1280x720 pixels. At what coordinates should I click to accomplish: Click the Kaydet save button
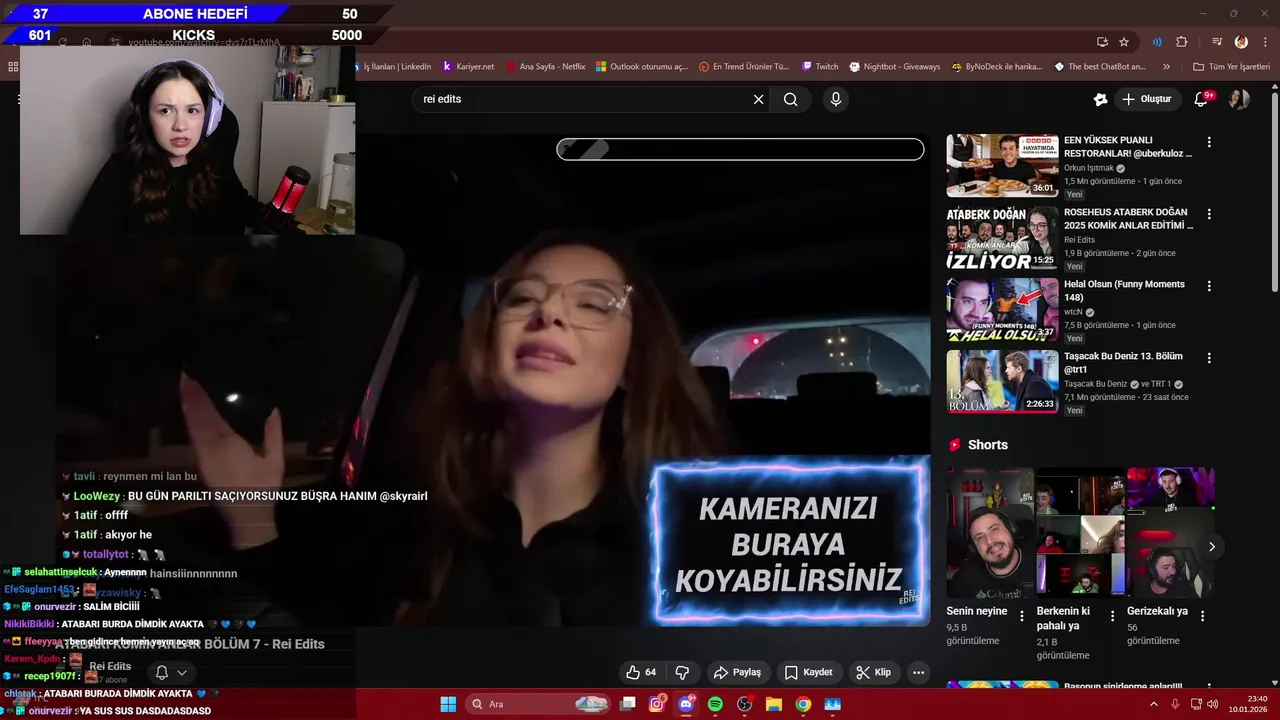point(808,672)
